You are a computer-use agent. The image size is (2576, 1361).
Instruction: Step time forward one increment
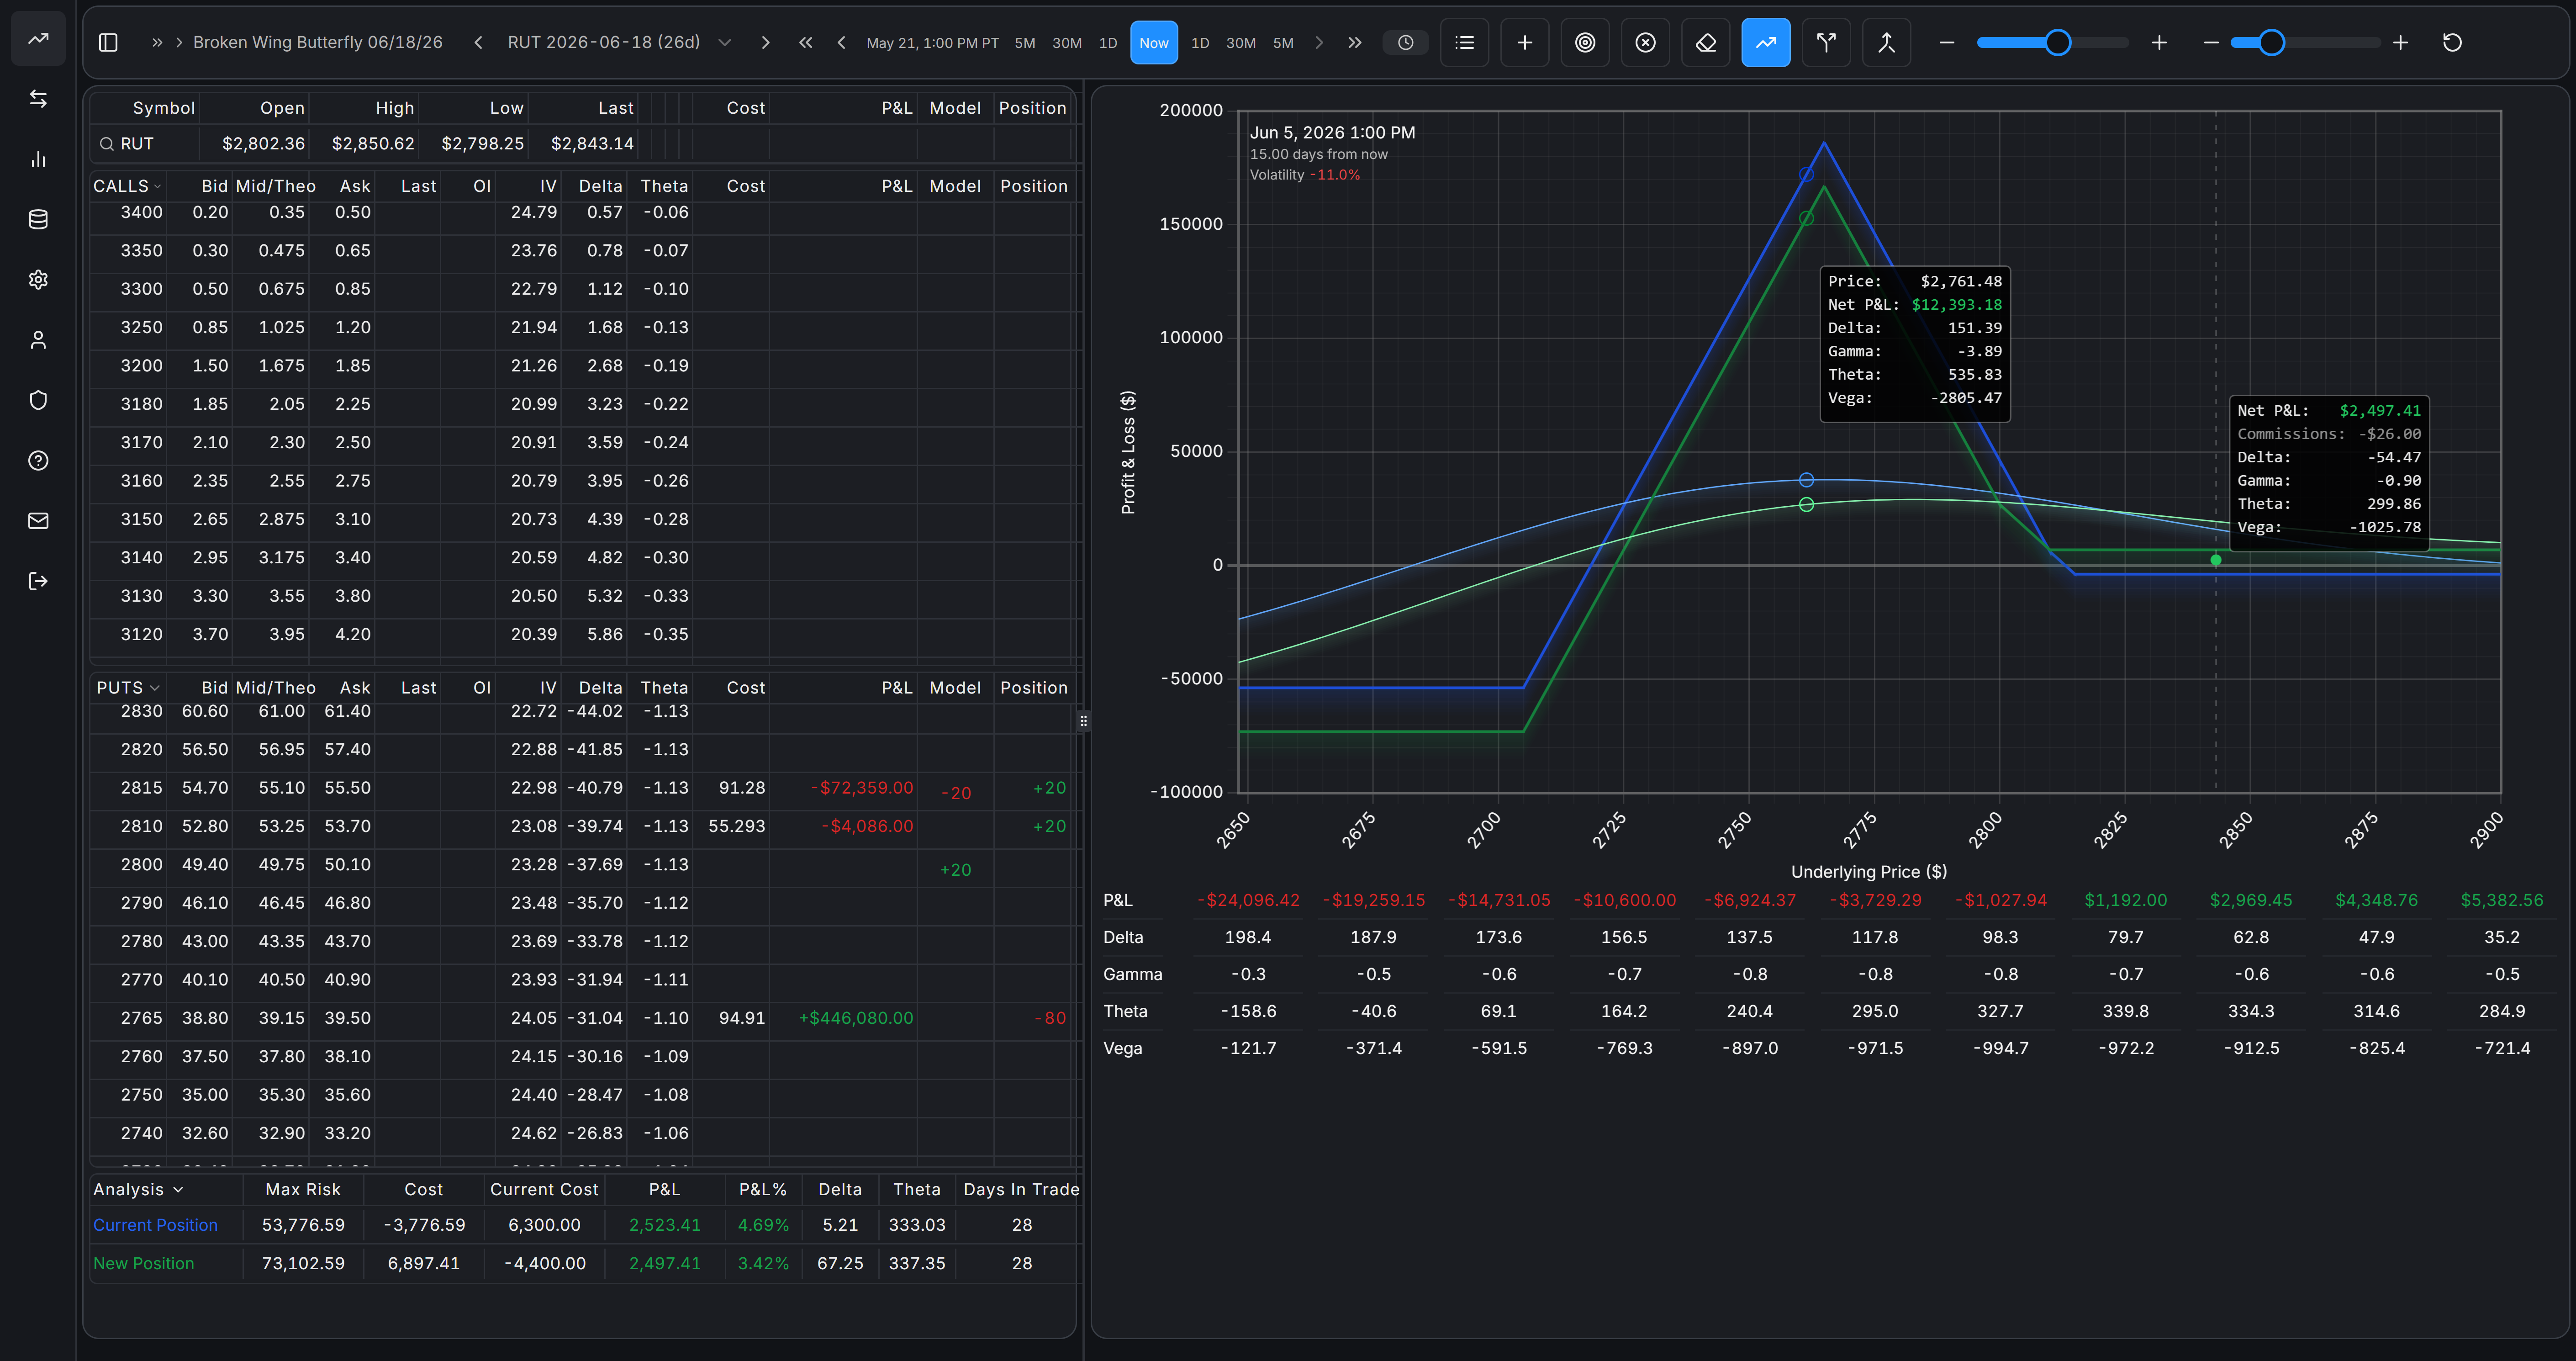coord(1318,43)
